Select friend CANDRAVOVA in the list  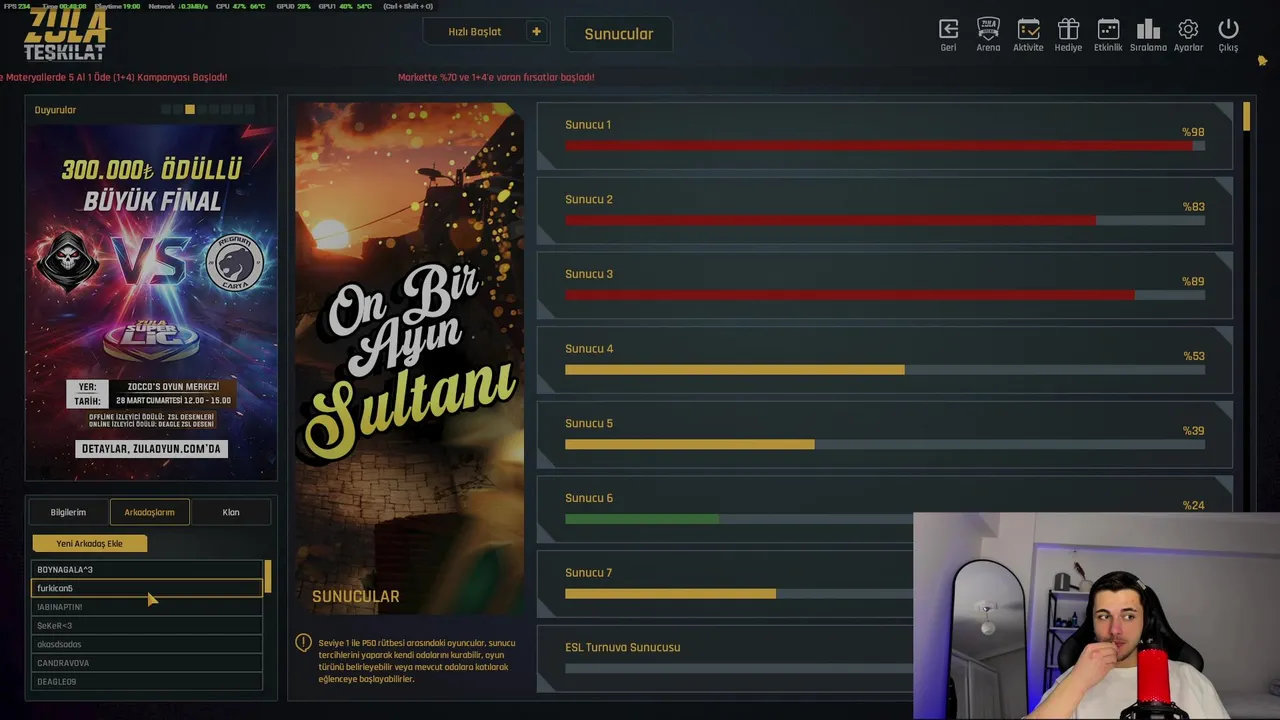click(147, 663)
